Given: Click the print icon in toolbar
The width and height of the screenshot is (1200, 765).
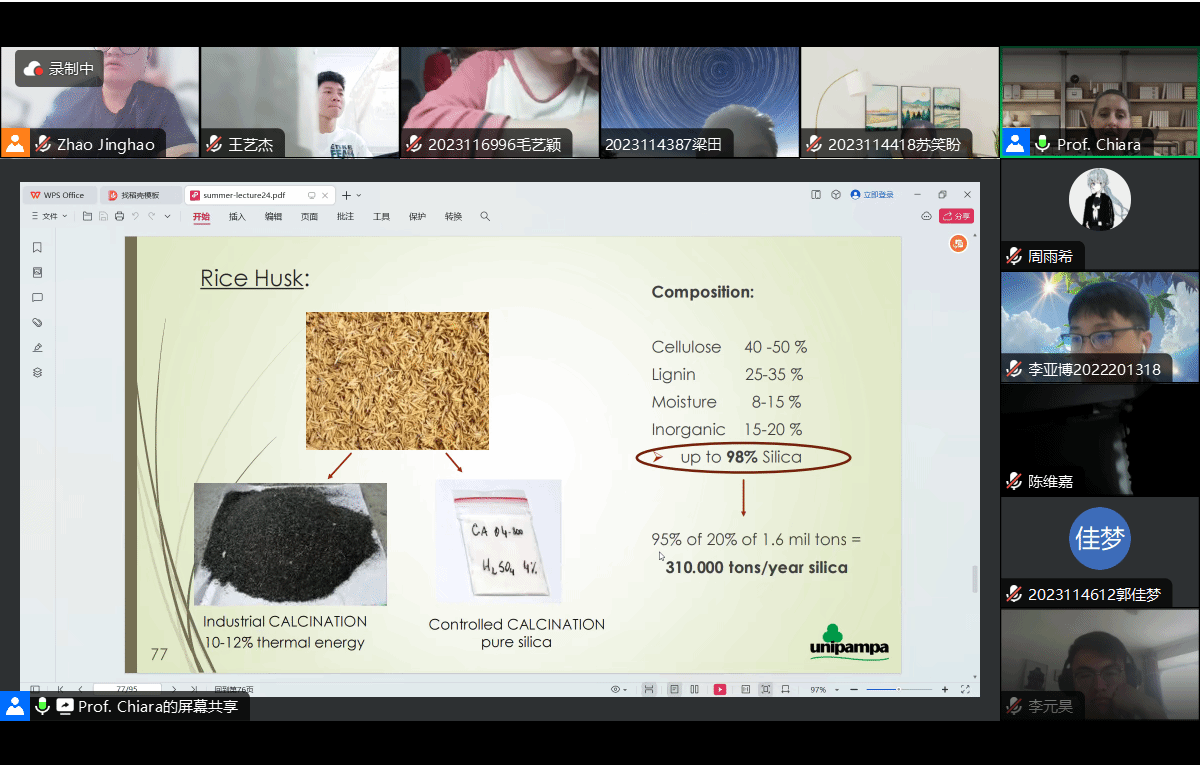Looking at the screenshot, I should click(119, 216).
